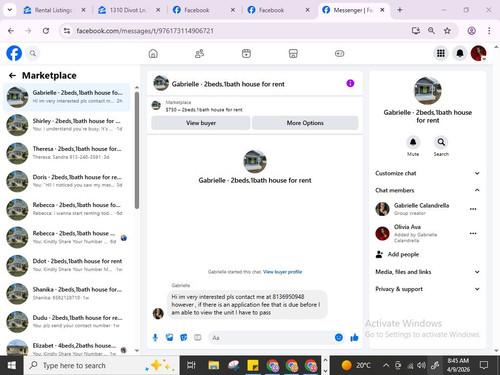The image size is (500, 375).
Task: Open Chrome zoom magnifier icon
Action: pyautogui.click(x=431, y=31)
